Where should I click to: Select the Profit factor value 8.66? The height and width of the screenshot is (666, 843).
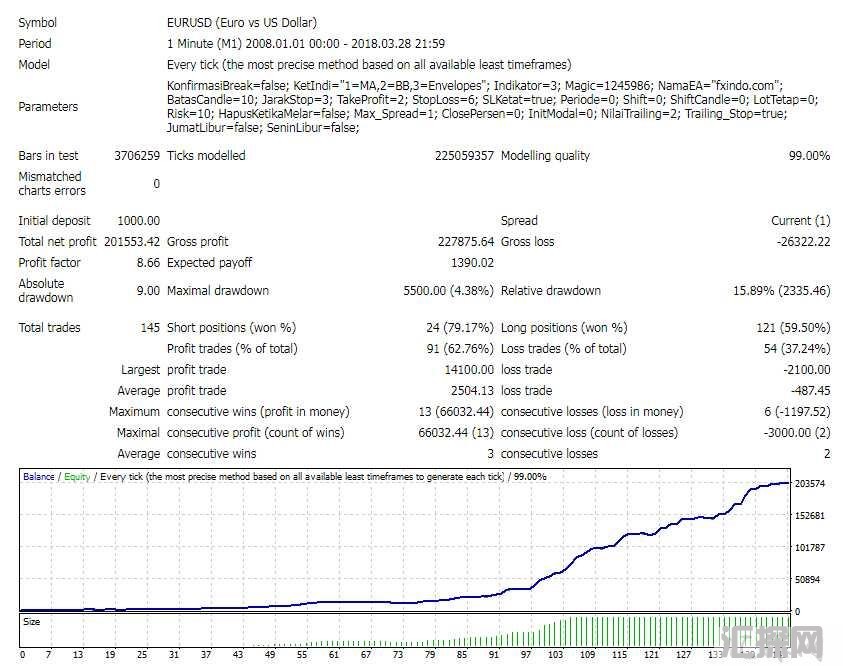(147, 263)
